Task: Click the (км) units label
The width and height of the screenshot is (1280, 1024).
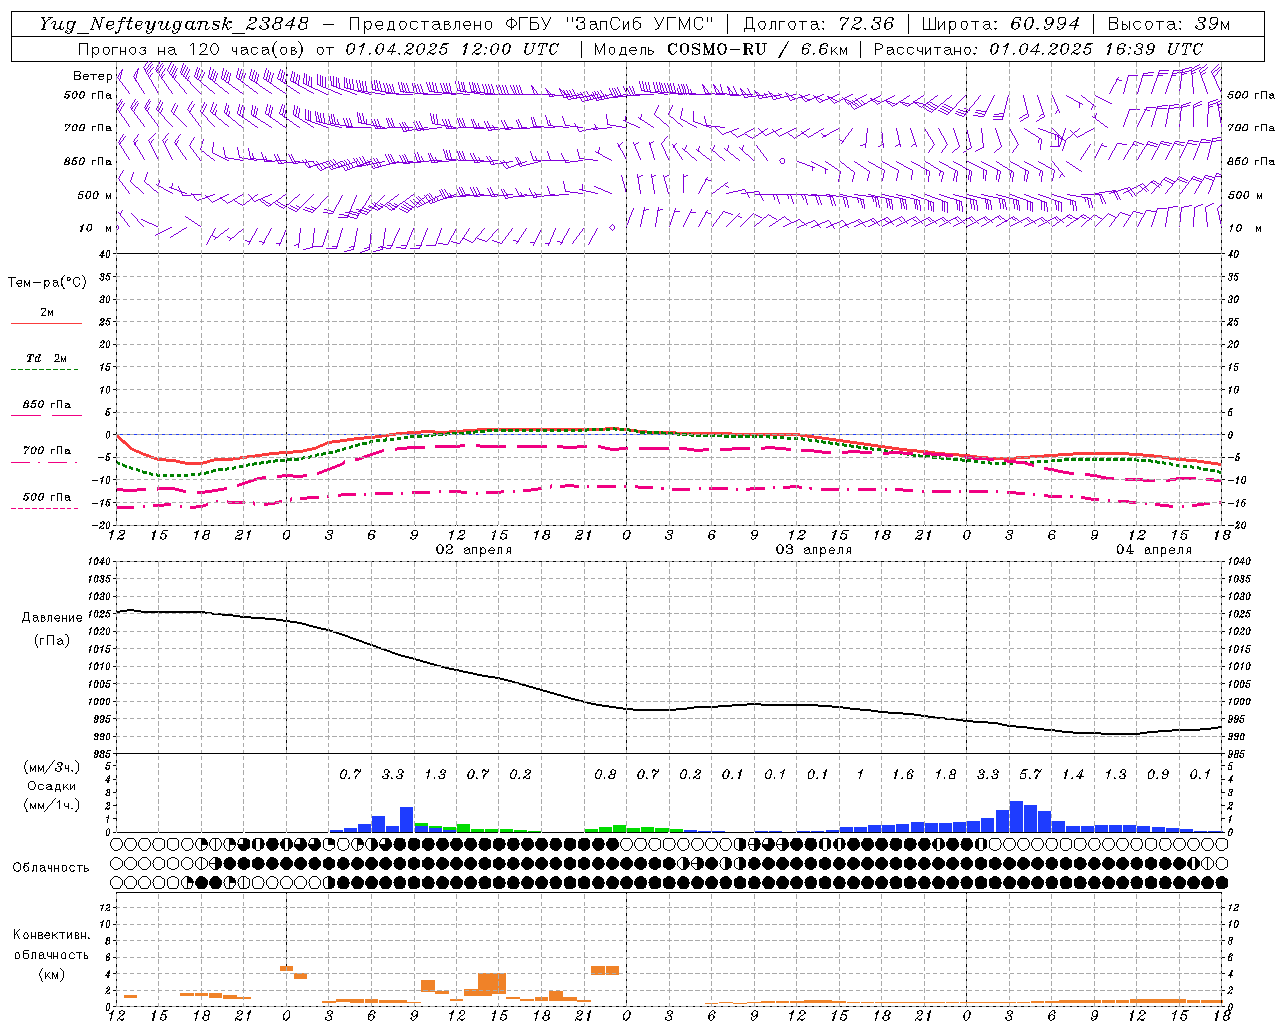Action: coord(52,973)
